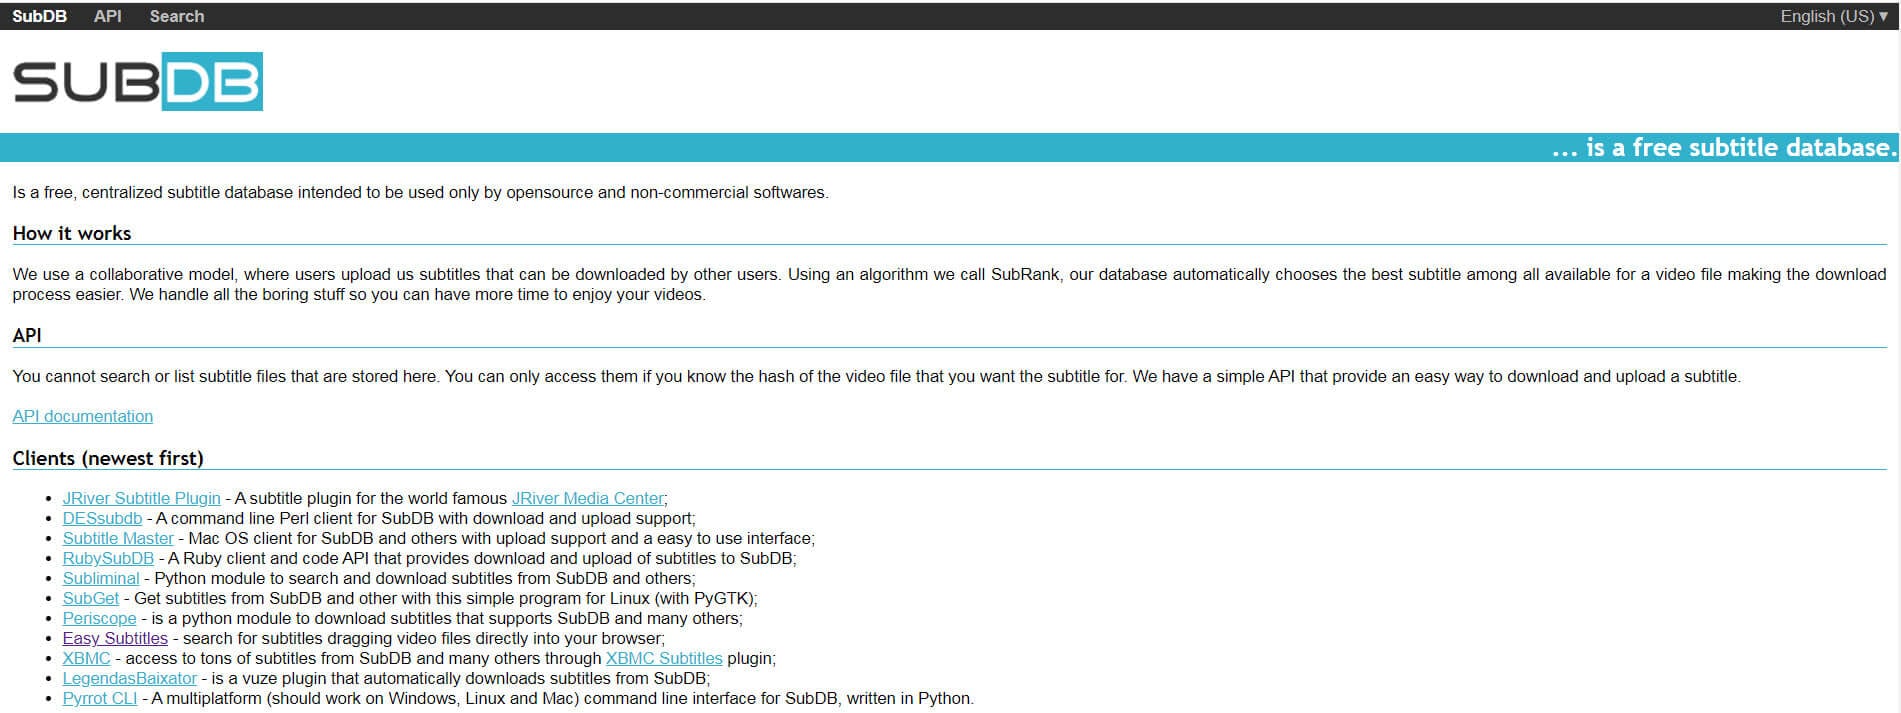Open the SubDB item in top navigation

coord(39,16)
